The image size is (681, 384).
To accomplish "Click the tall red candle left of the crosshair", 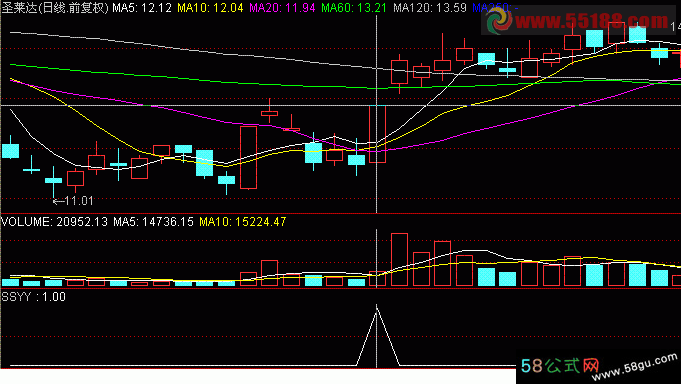I will (248, 157).
